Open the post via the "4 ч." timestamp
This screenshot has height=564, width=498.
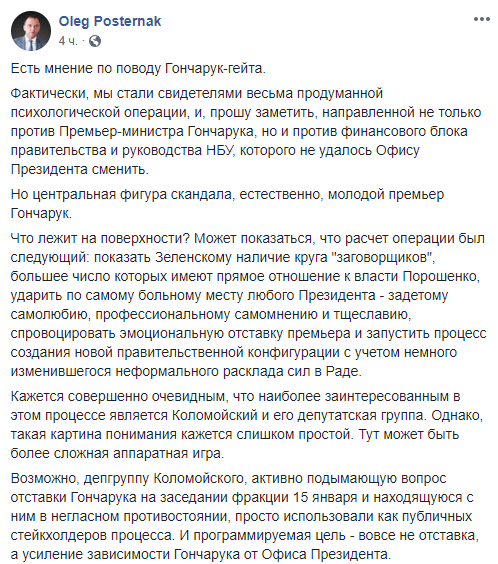point(68,41)
